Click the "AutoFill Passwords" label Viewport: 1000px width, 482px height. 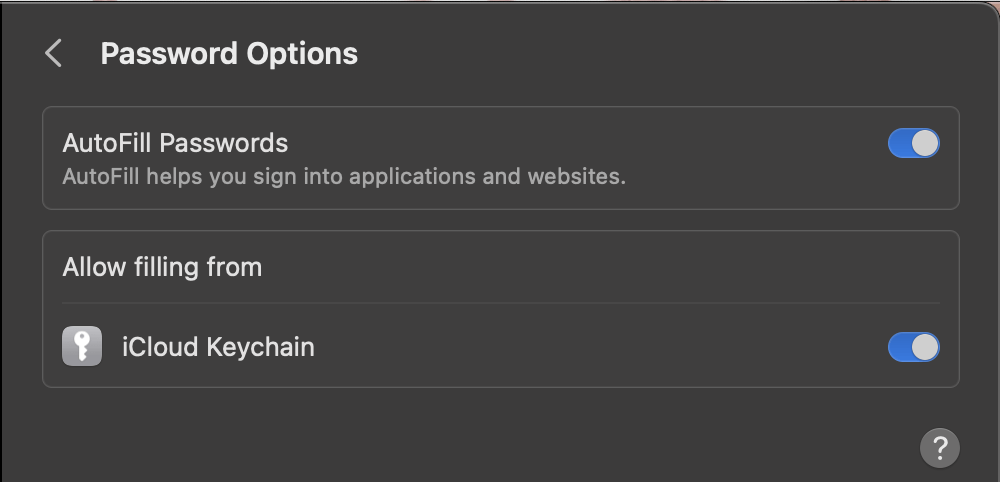tap(175, 143)
